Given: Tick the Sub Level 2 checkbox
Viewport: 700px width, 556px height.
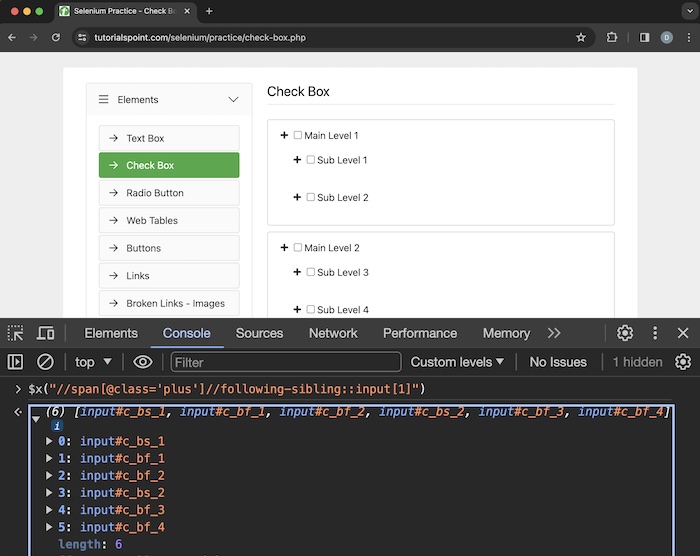Looking at the screenshot, I should [x=311, y=197].
